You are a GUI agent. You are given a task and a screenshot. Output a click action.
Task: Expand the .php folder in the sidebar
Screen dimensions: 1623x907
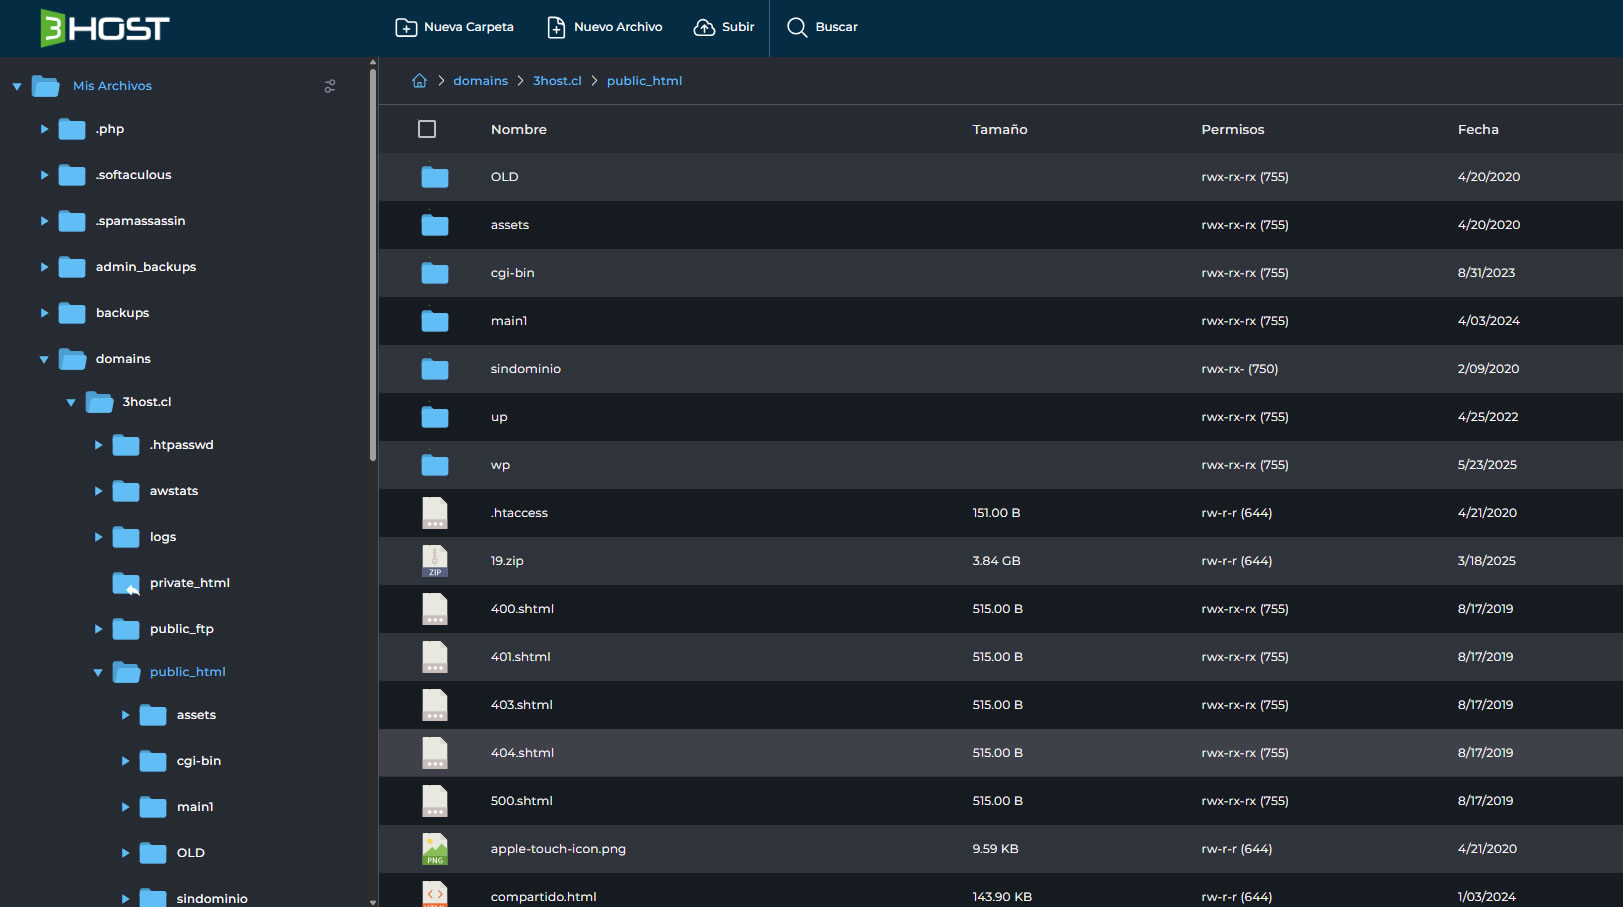coord(44,129)
